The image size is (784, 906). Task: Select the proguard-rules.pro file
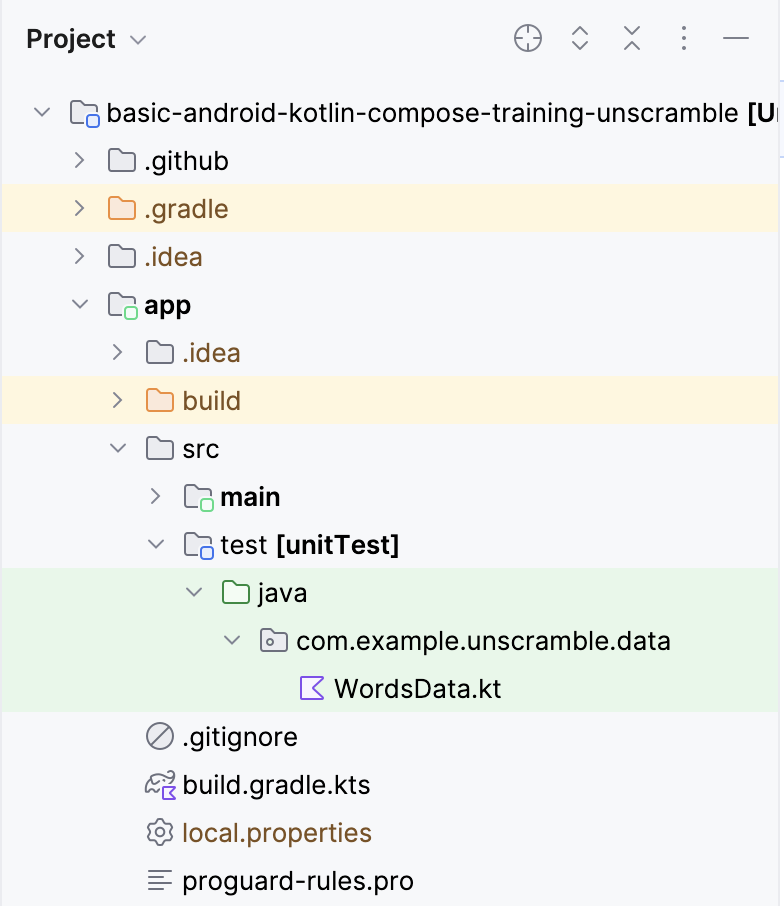297,881
